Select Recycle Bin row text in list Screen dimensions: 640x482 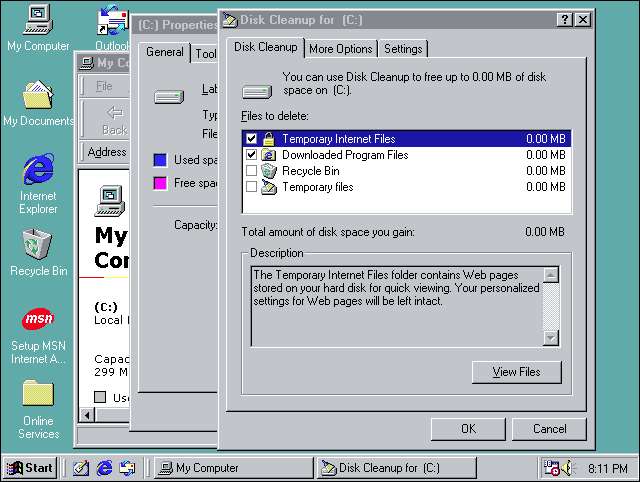311,171
